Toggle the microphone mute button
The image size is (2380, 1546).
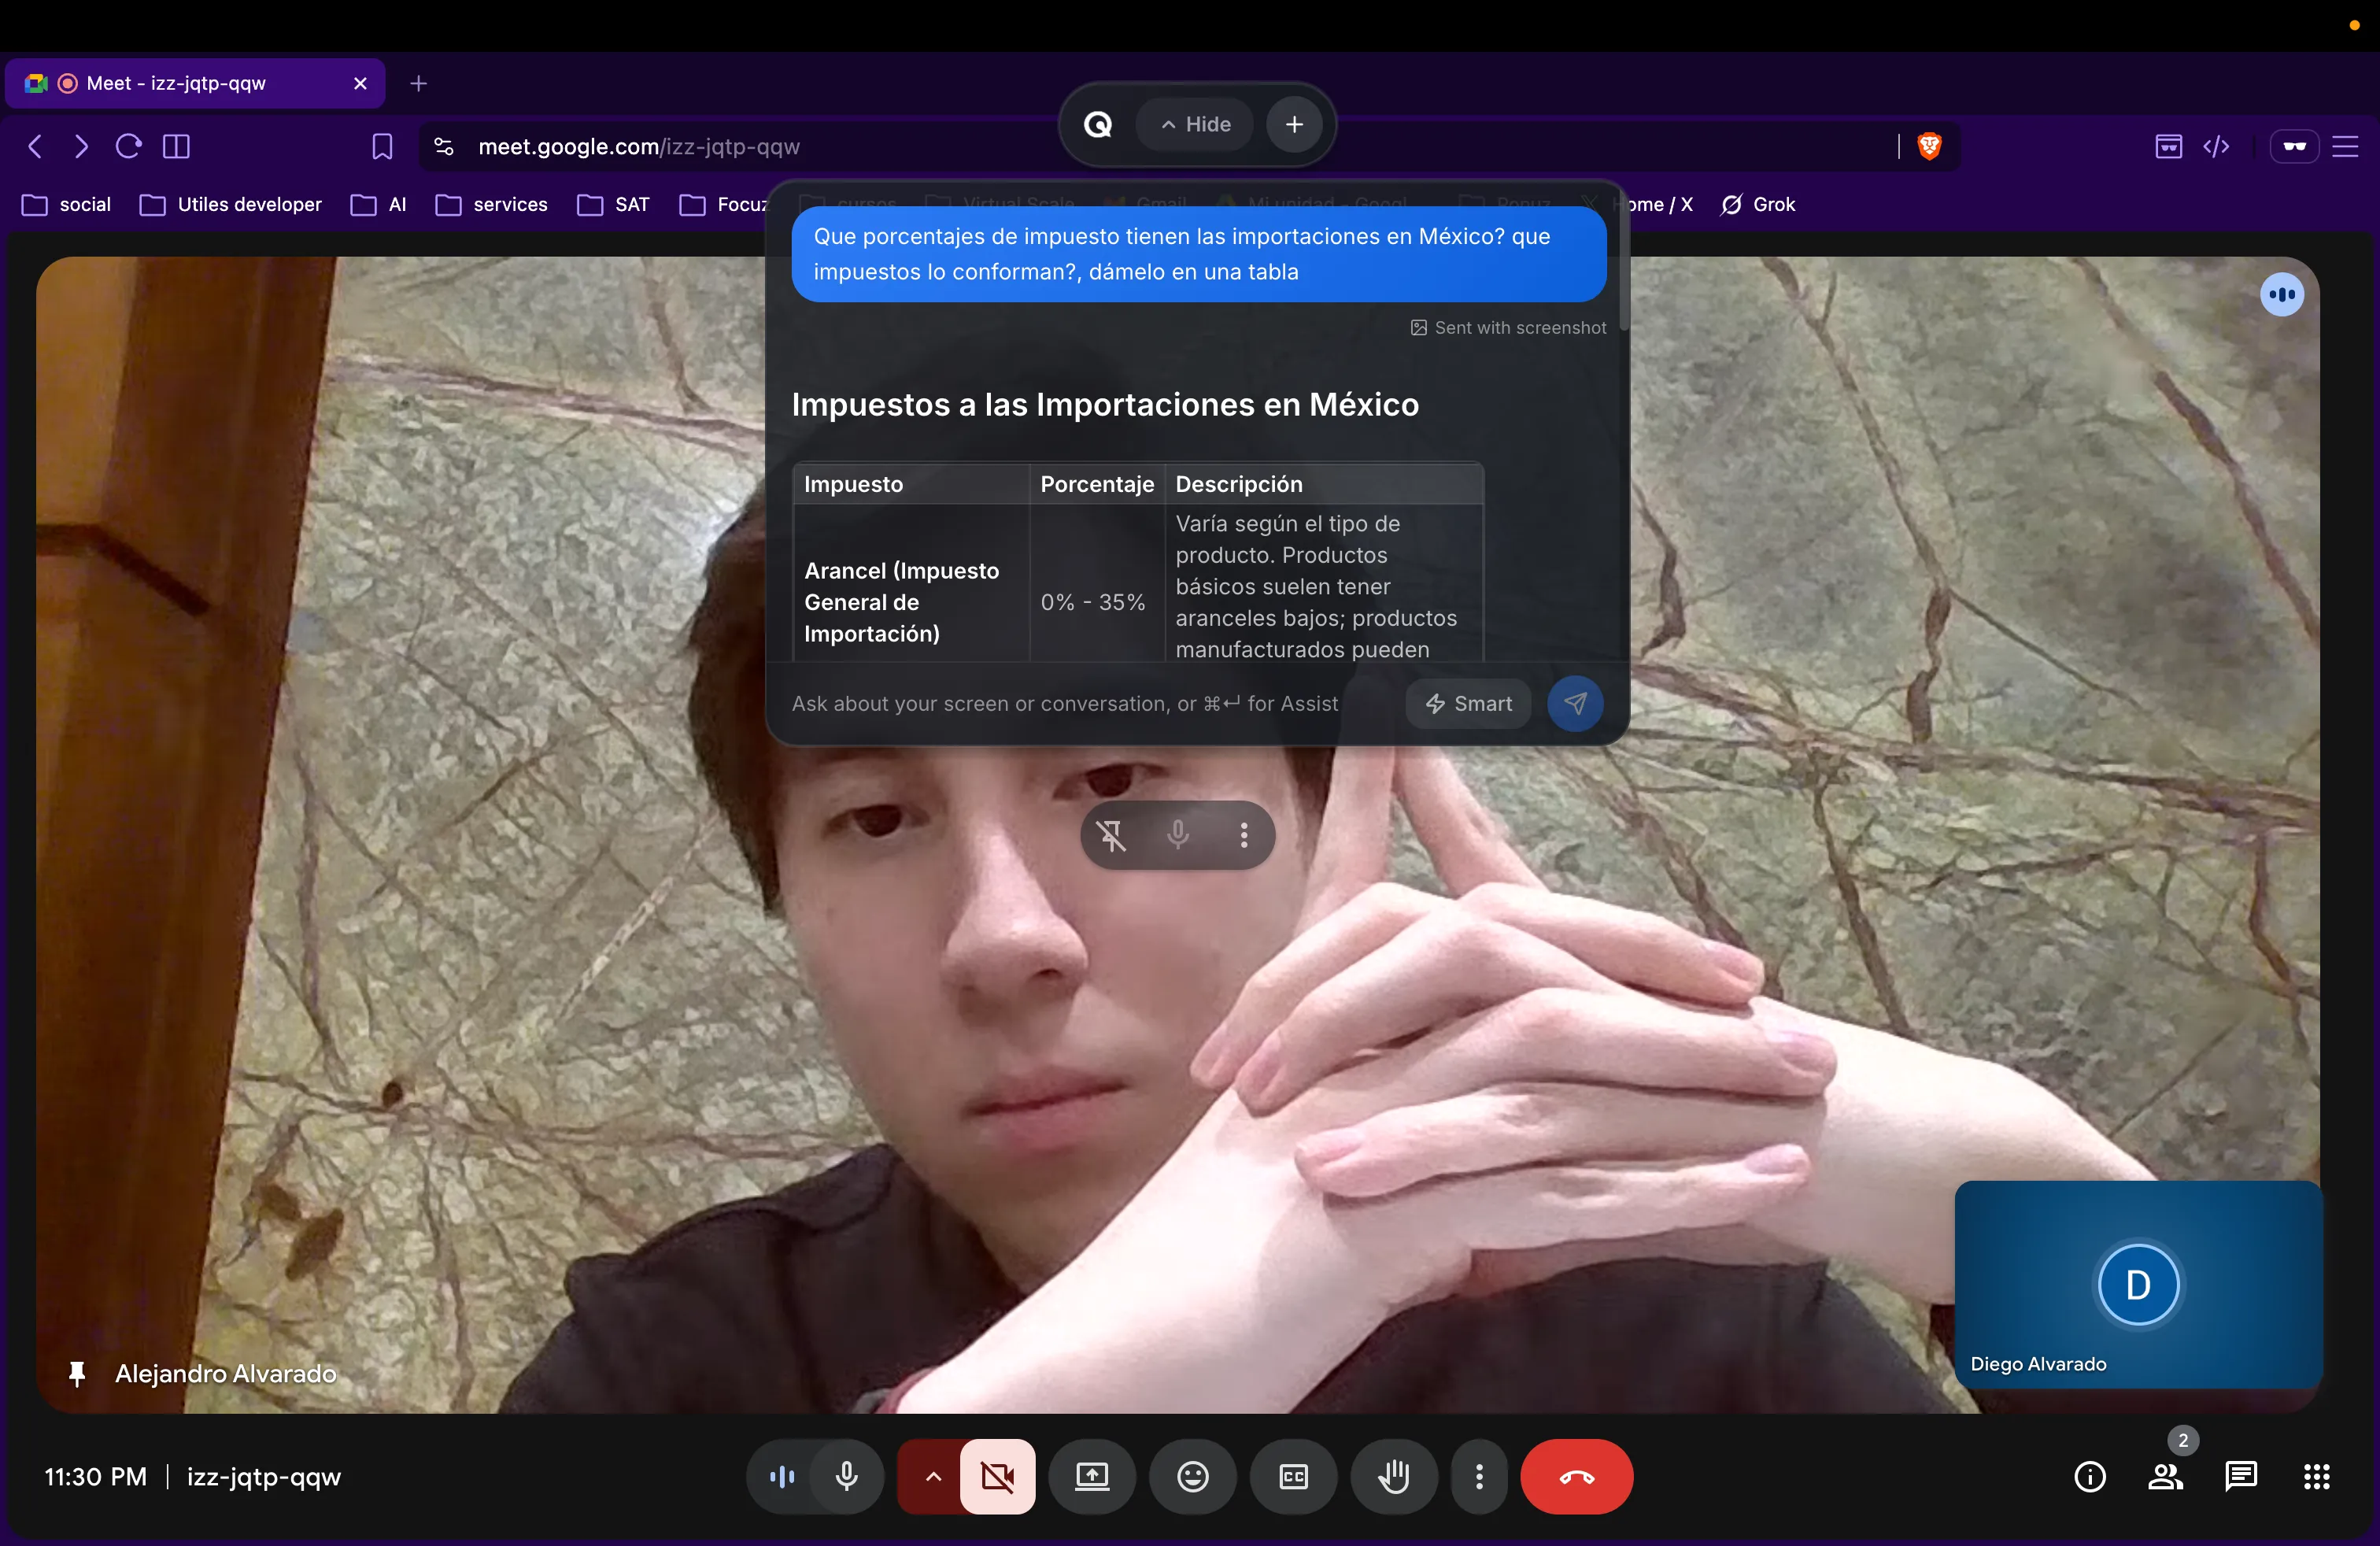(846, 1476)
